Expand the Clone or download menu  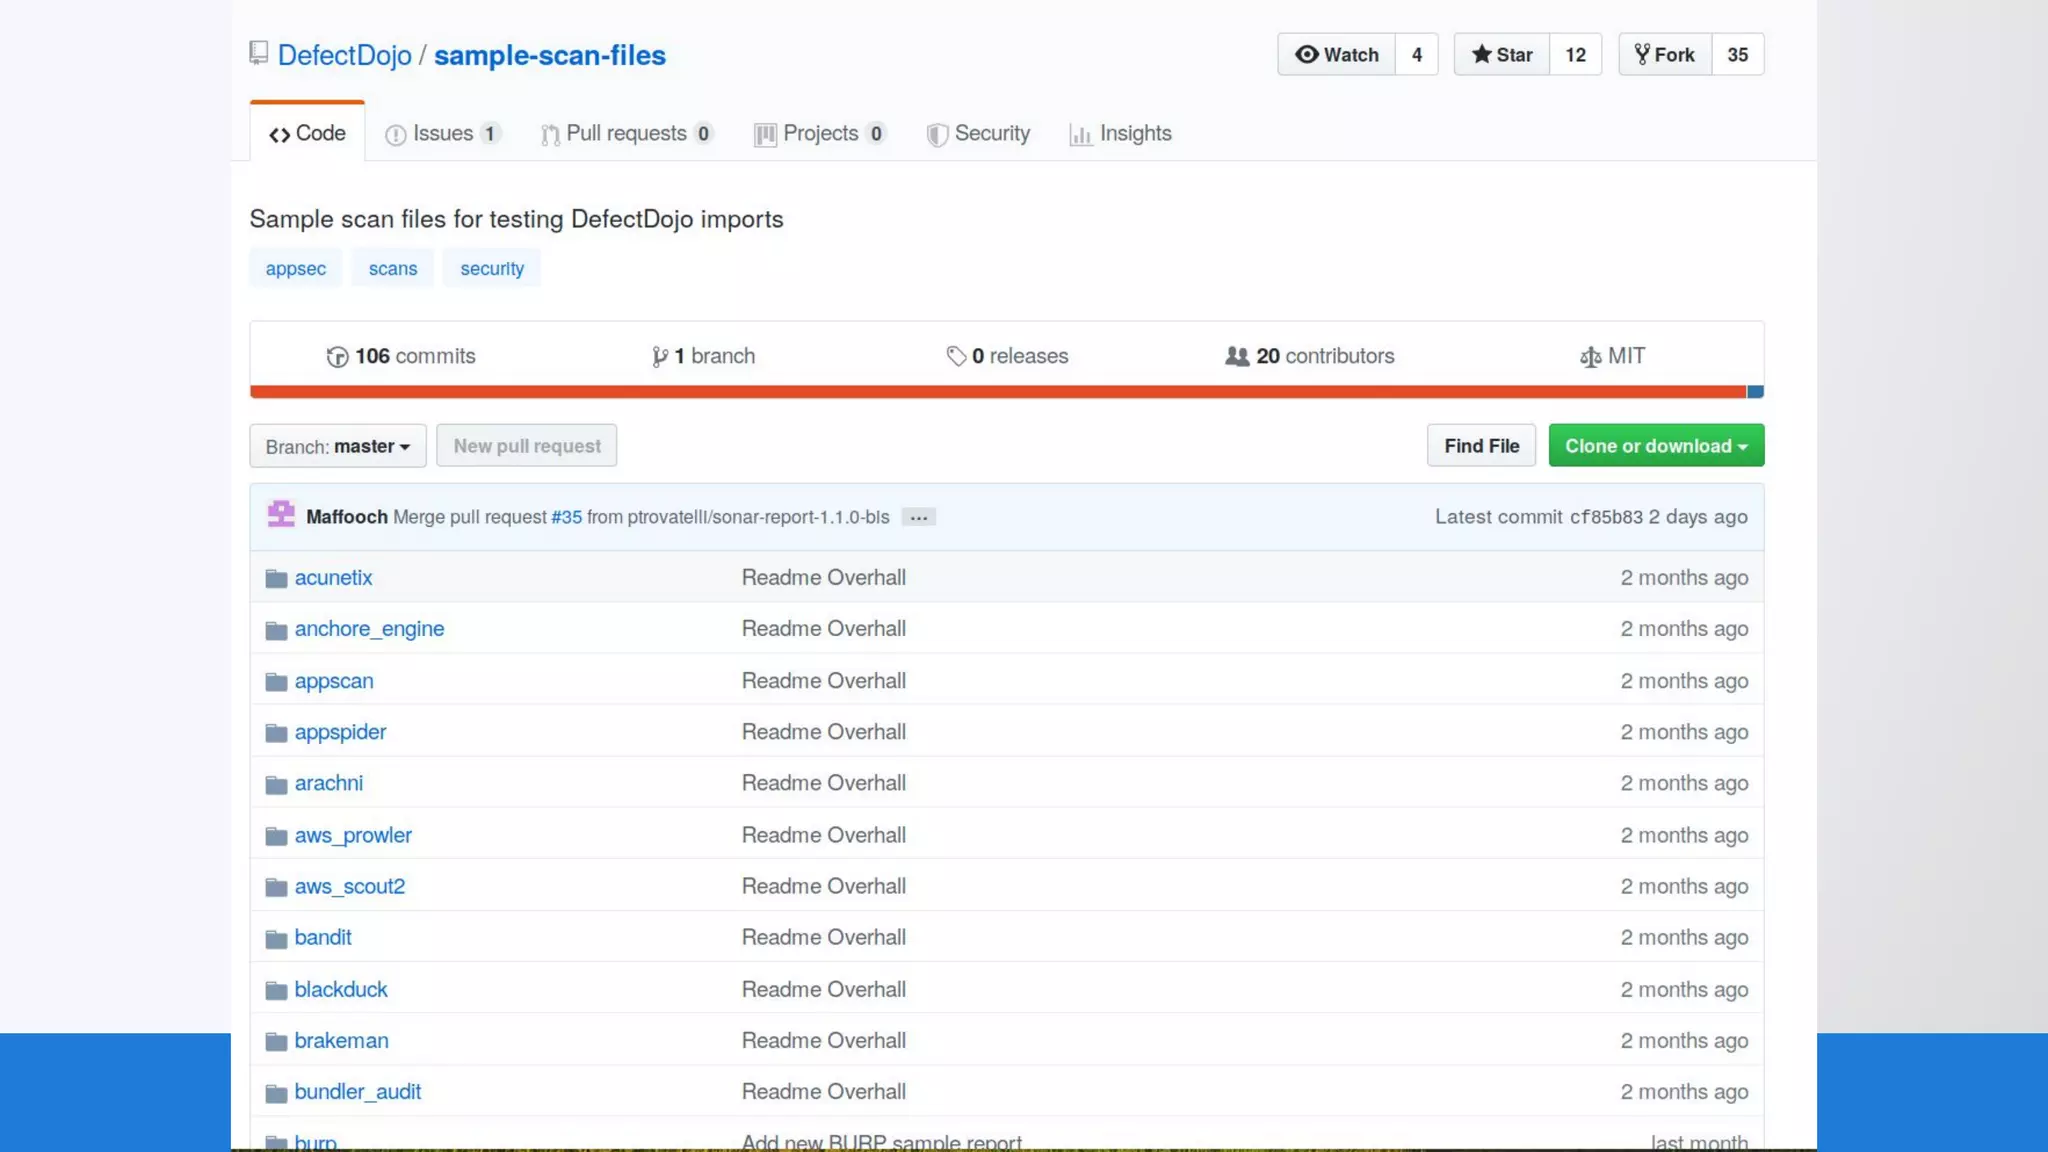1655,446
